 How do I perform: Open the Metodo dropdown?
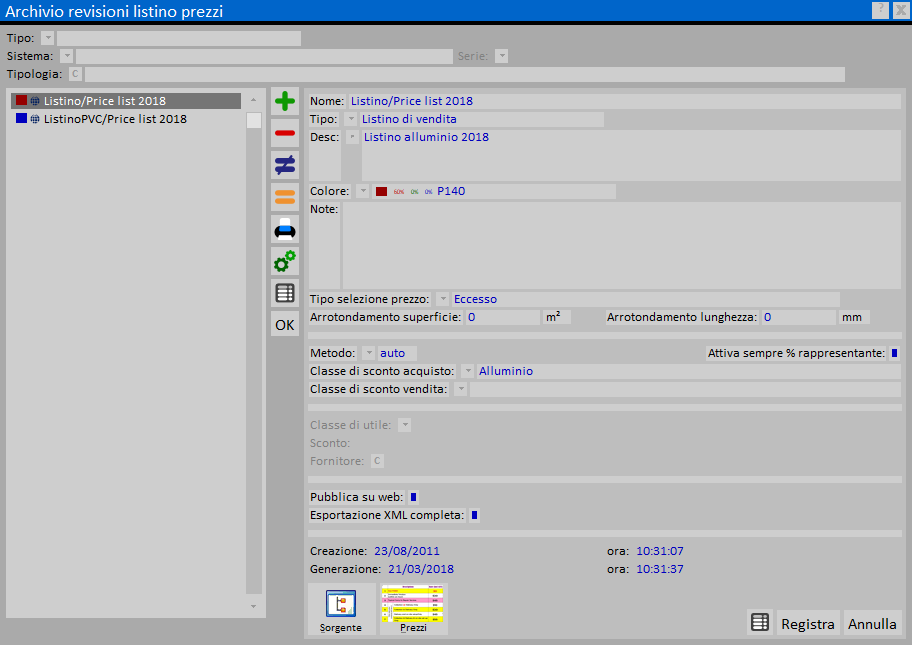pyautogui.click(x=368, y=354)
